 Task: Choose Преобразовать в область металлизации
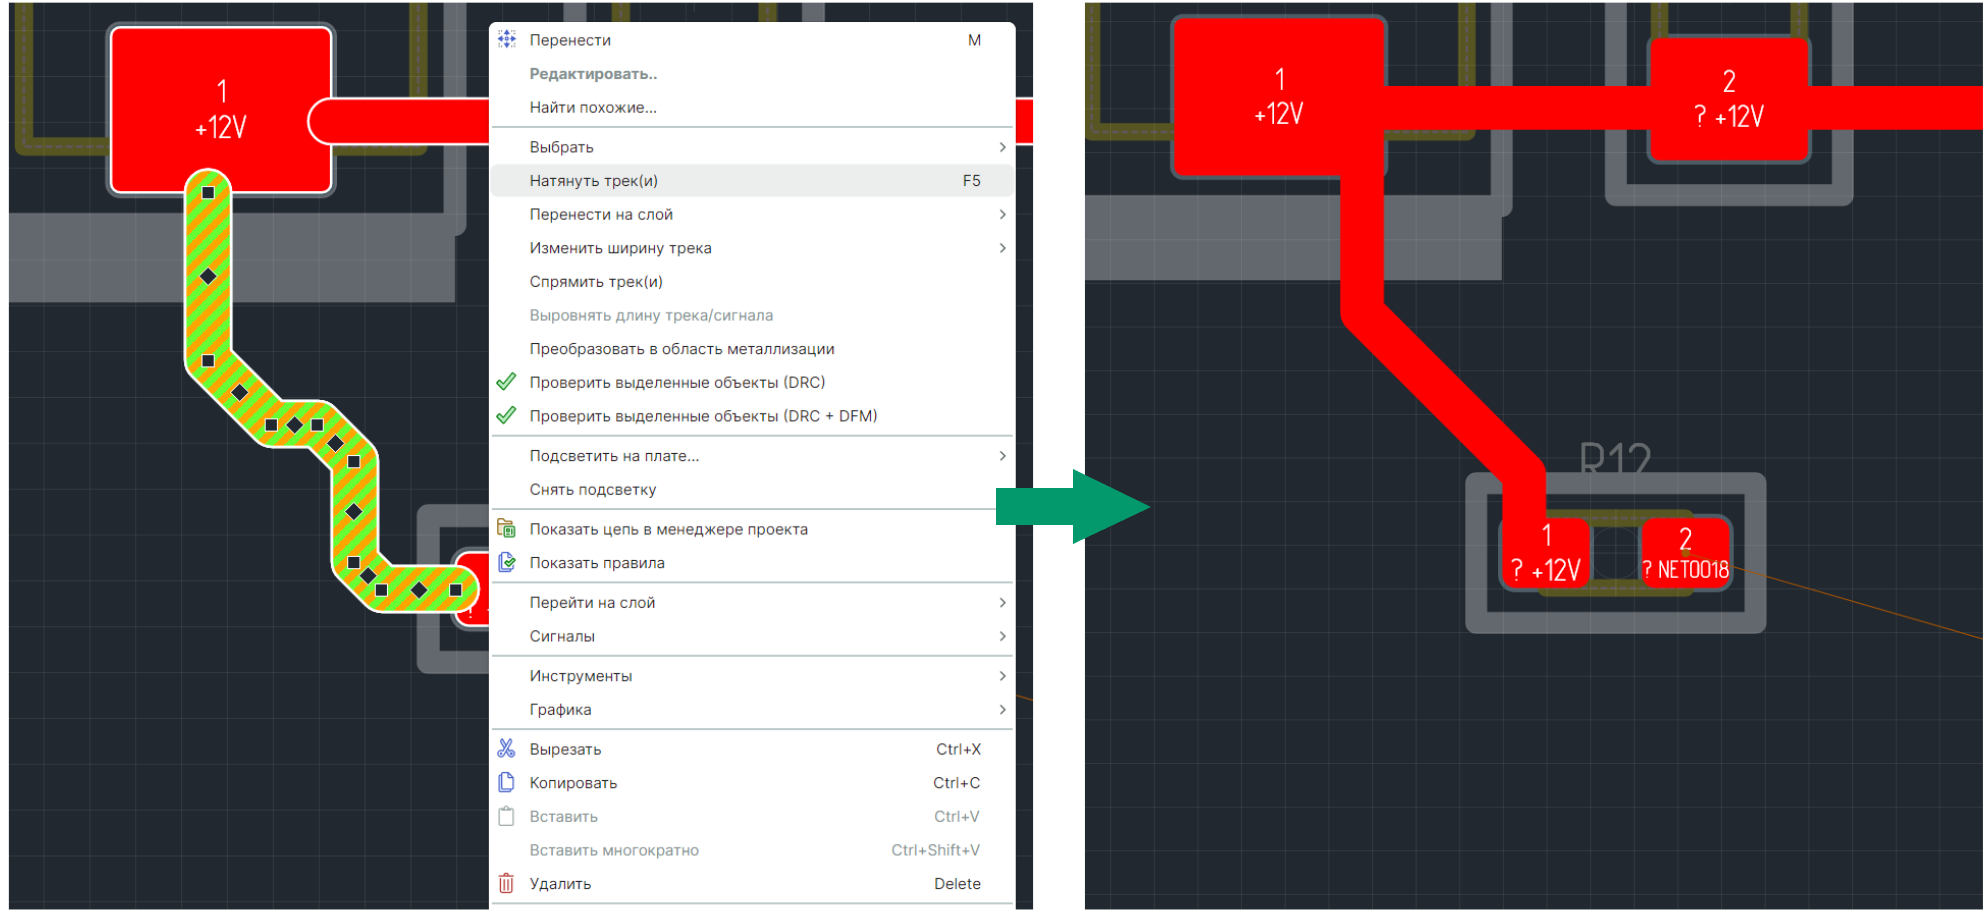pyautogui.click(x=752, y=348)
